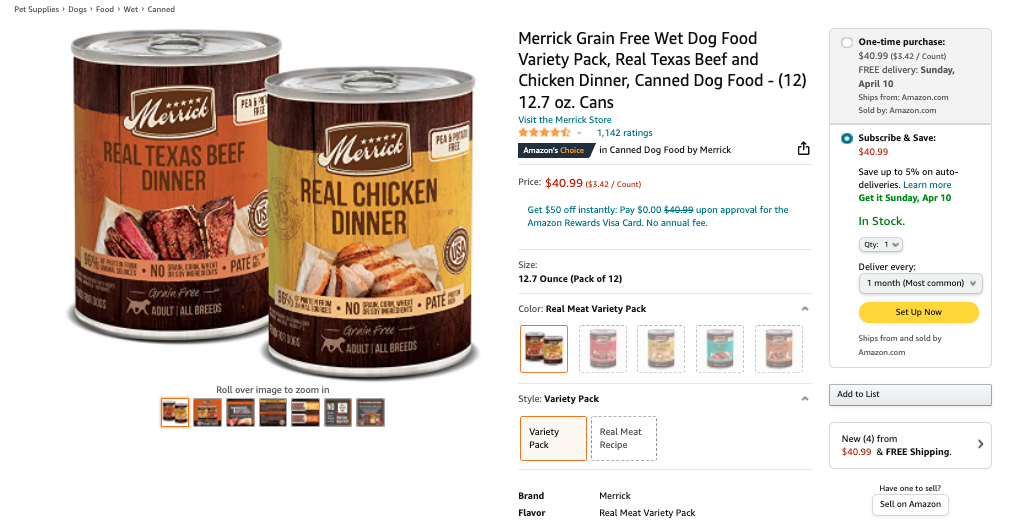1010x523 pixels.
Task: Click the share icon
Action: point(803,149)
